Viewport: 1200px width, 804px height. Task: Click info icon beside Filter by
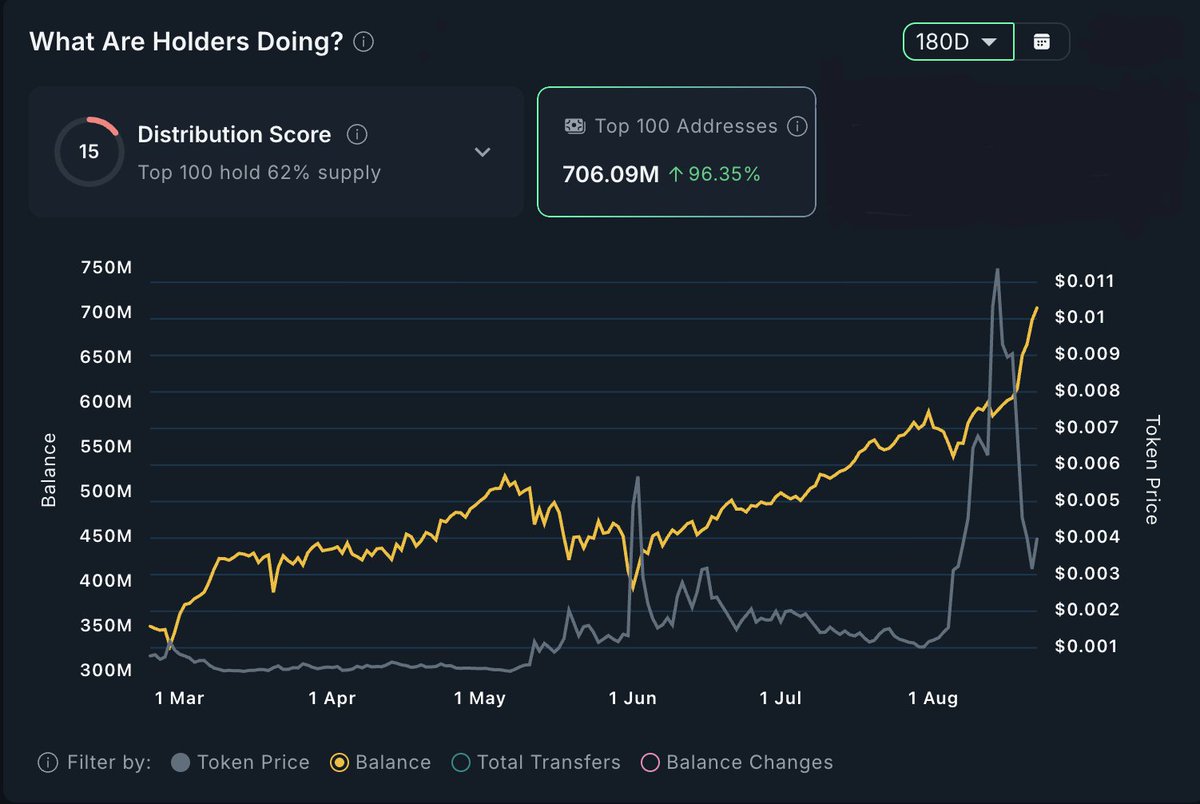point(47,762)
